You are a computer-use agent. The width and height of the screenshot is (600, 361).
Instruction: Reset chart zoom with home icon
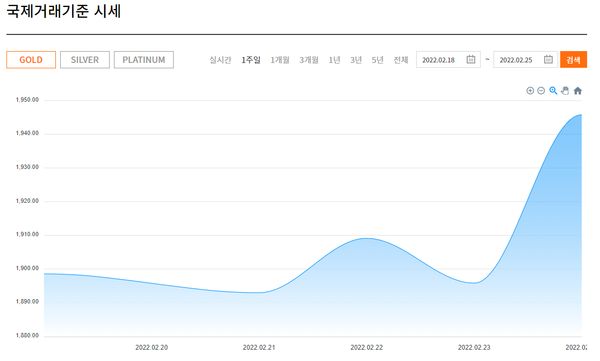click(578, 91)
